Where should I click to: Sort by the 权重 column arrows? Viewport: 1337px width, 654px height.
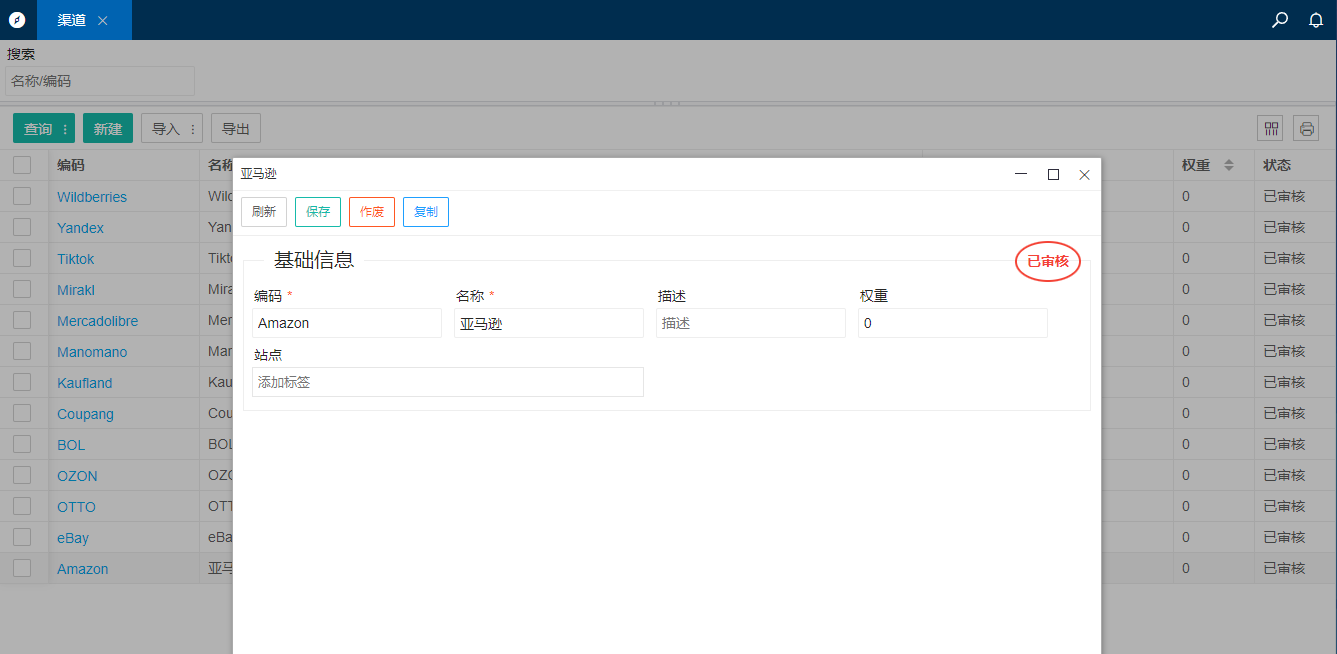click(1229, 165)
